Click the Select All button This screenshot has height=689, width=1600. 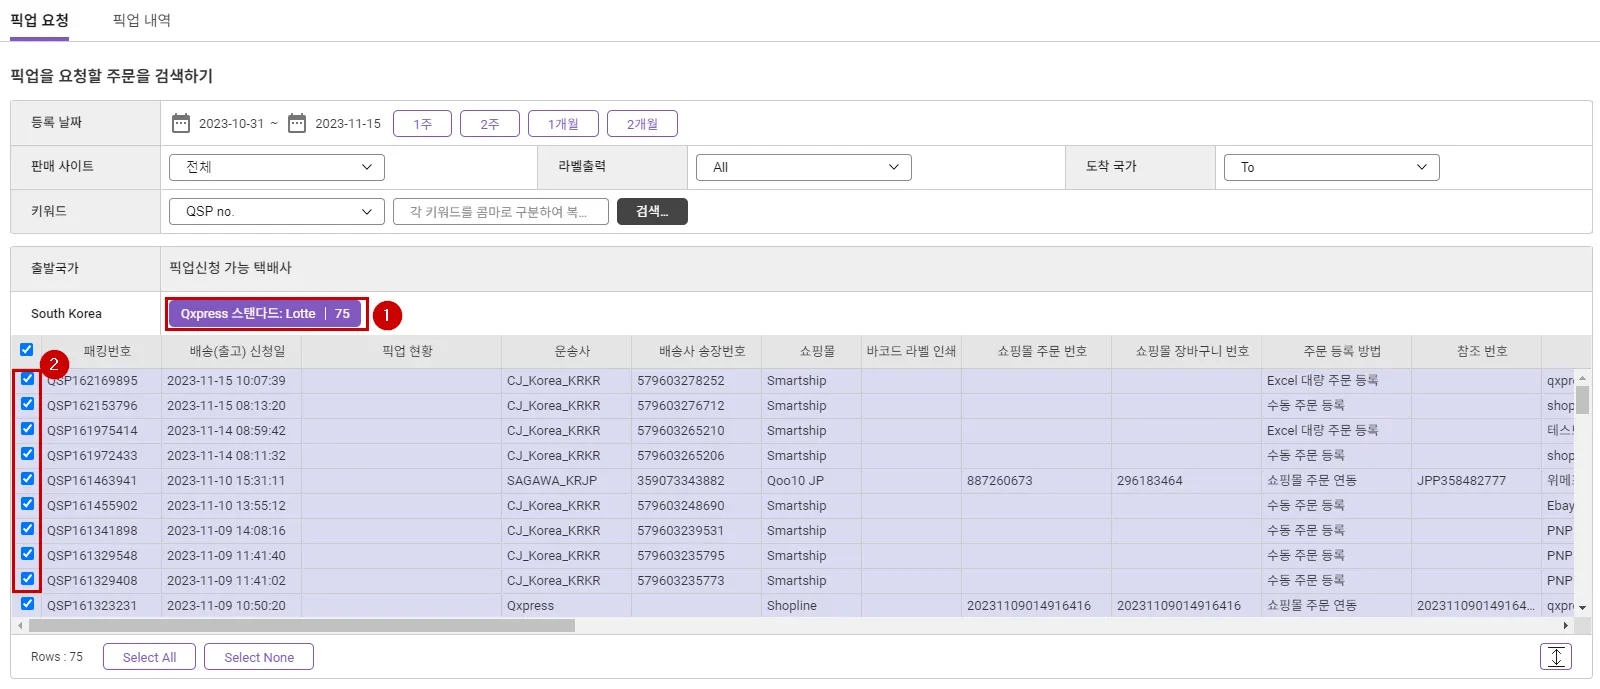[x=149, y=657]
